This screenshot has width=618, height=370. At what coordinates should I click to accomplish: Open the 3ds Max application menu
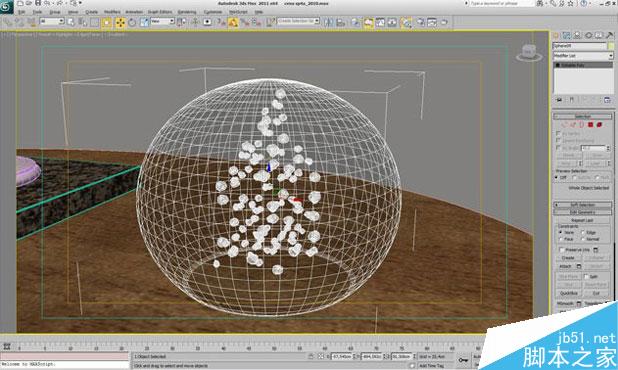[6, 6]
